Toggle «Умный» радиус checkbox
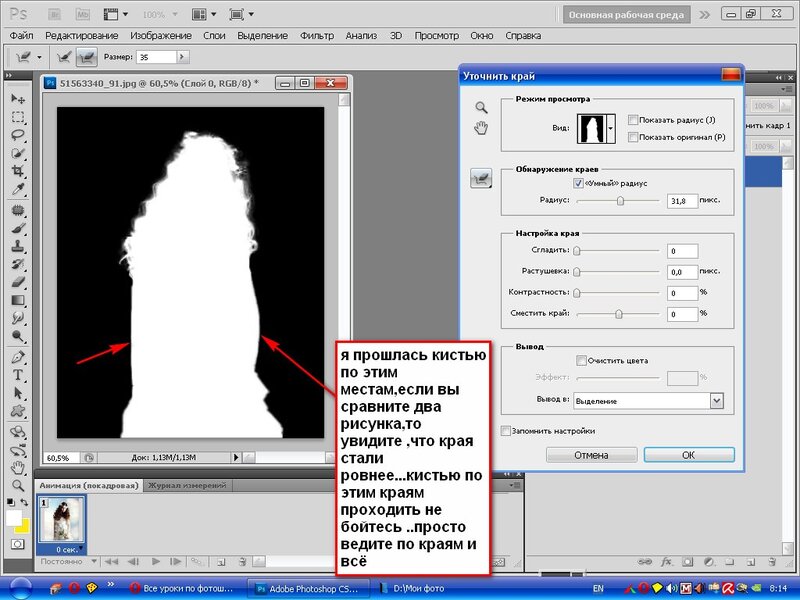The image size is (800, 600). [578, 183]
